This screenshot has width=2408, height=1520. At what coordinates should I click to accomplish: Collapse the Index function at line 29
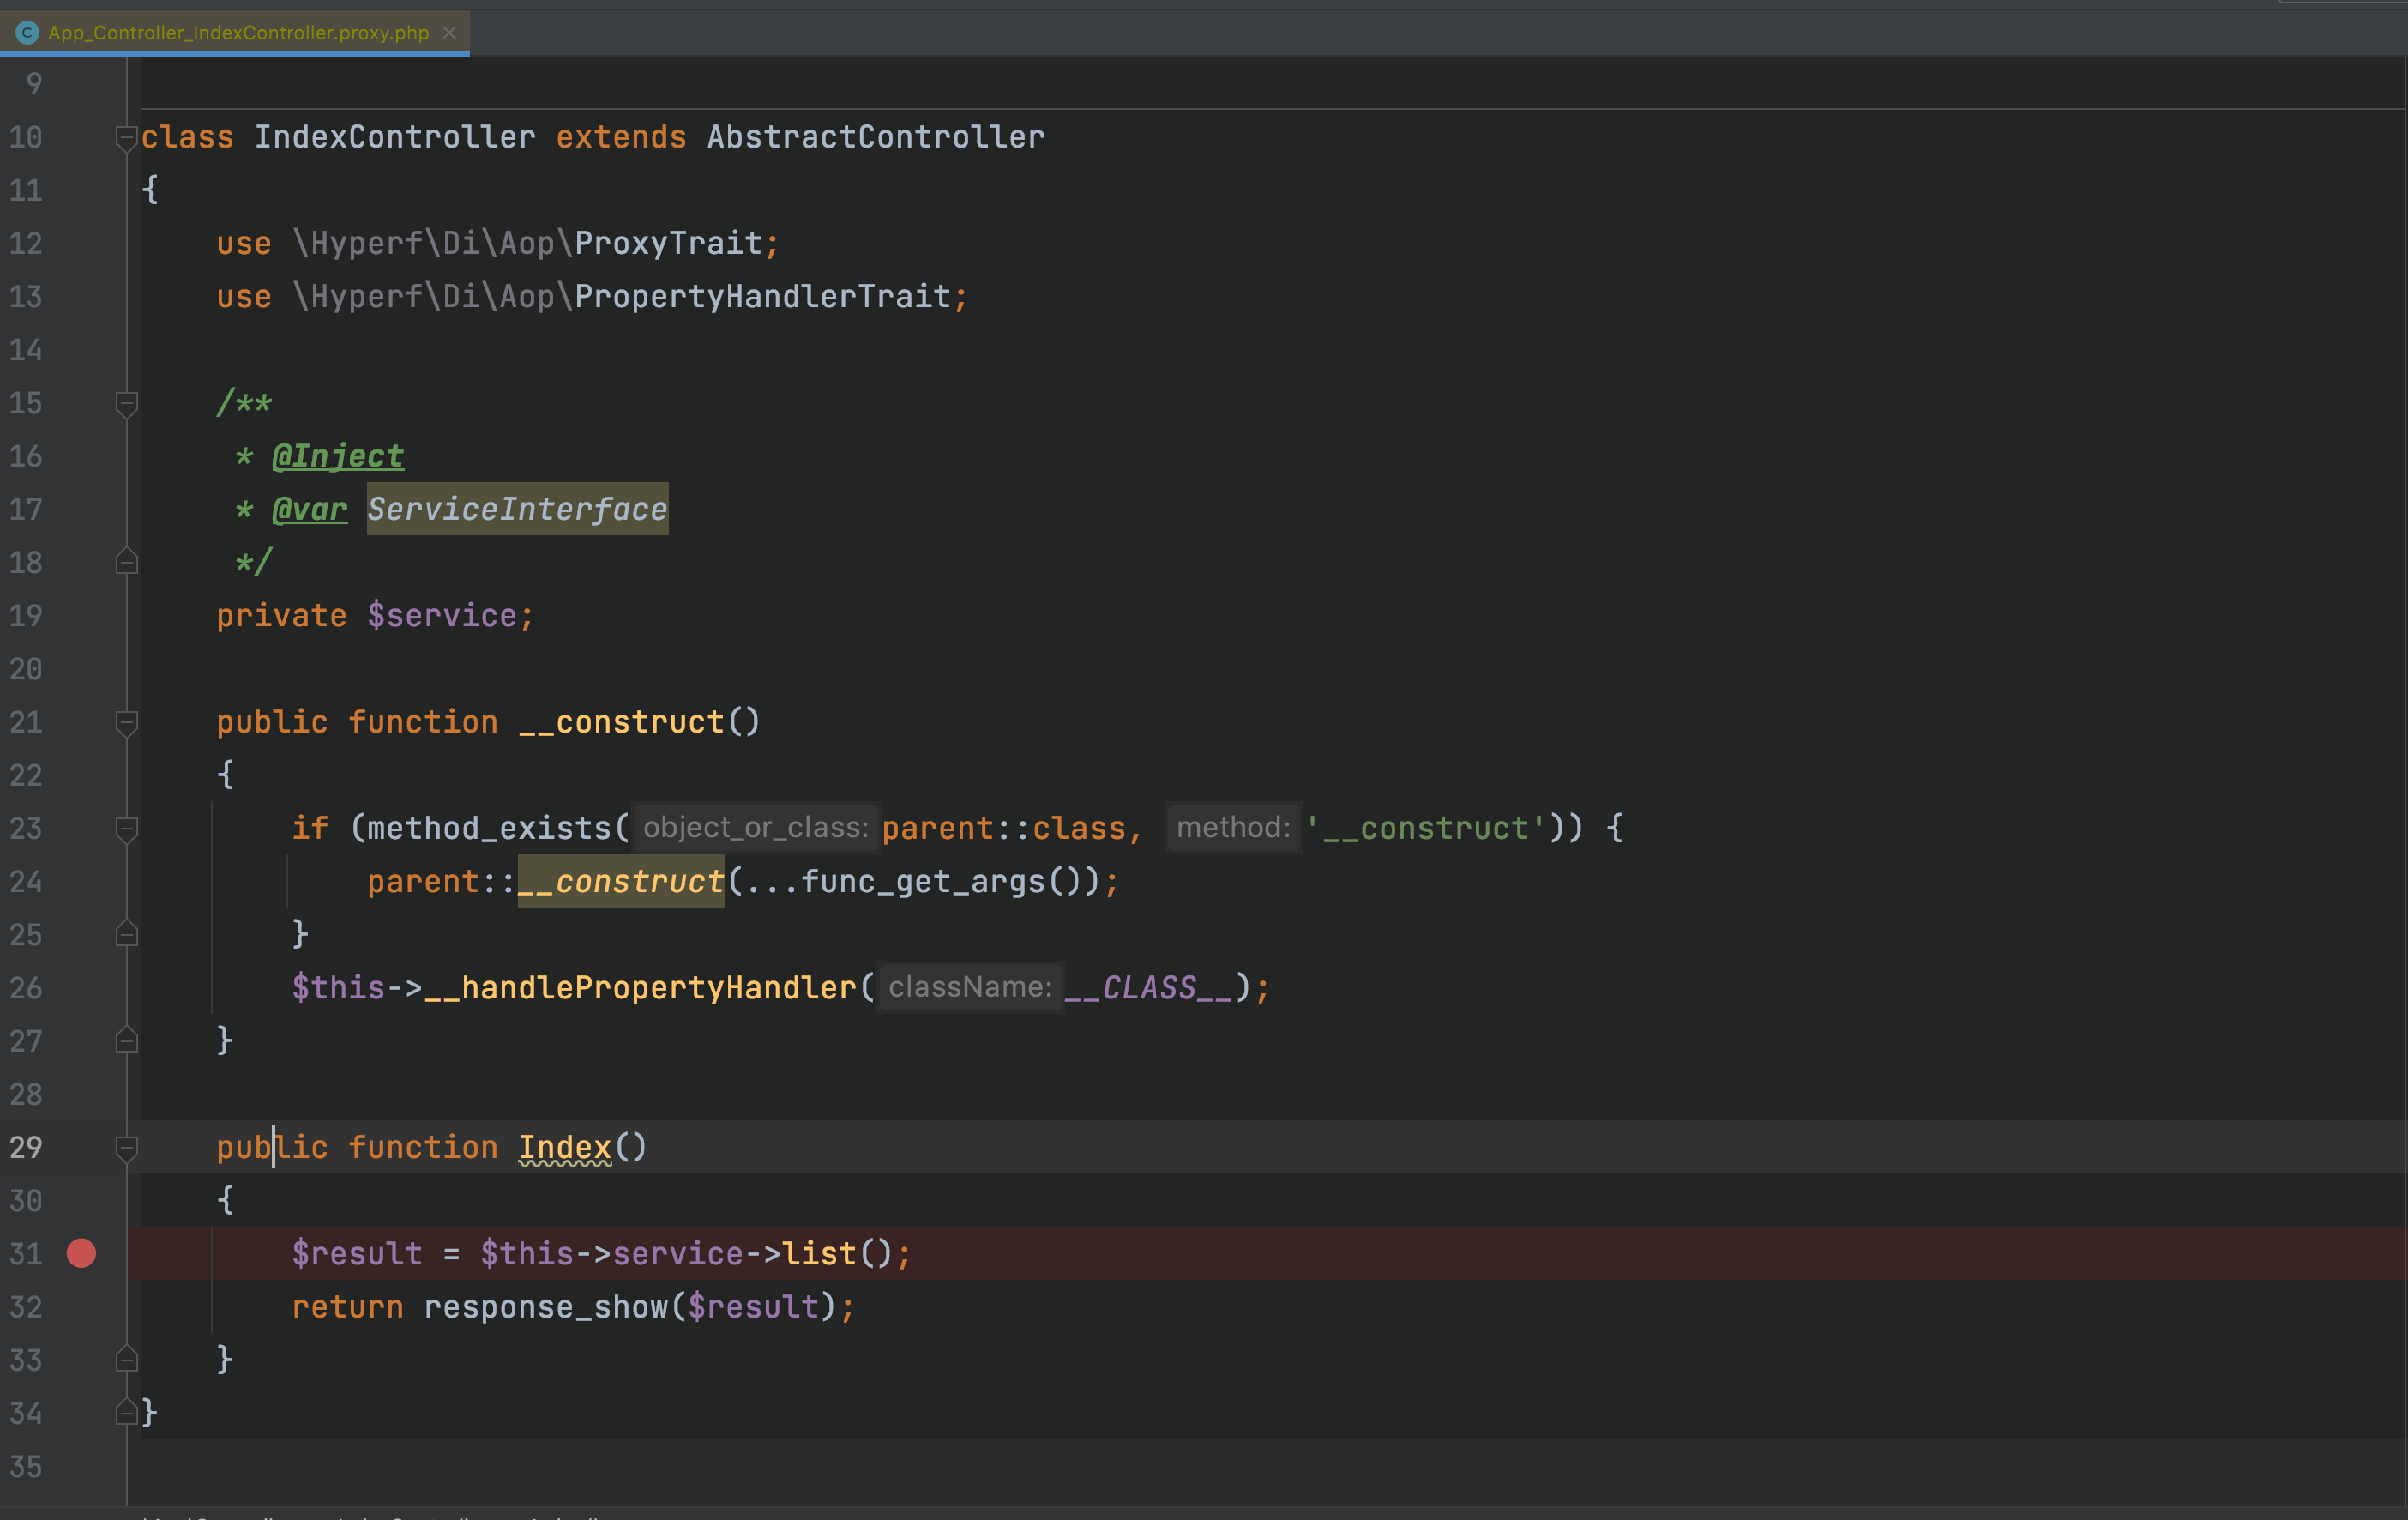[x=126, y=1147]
